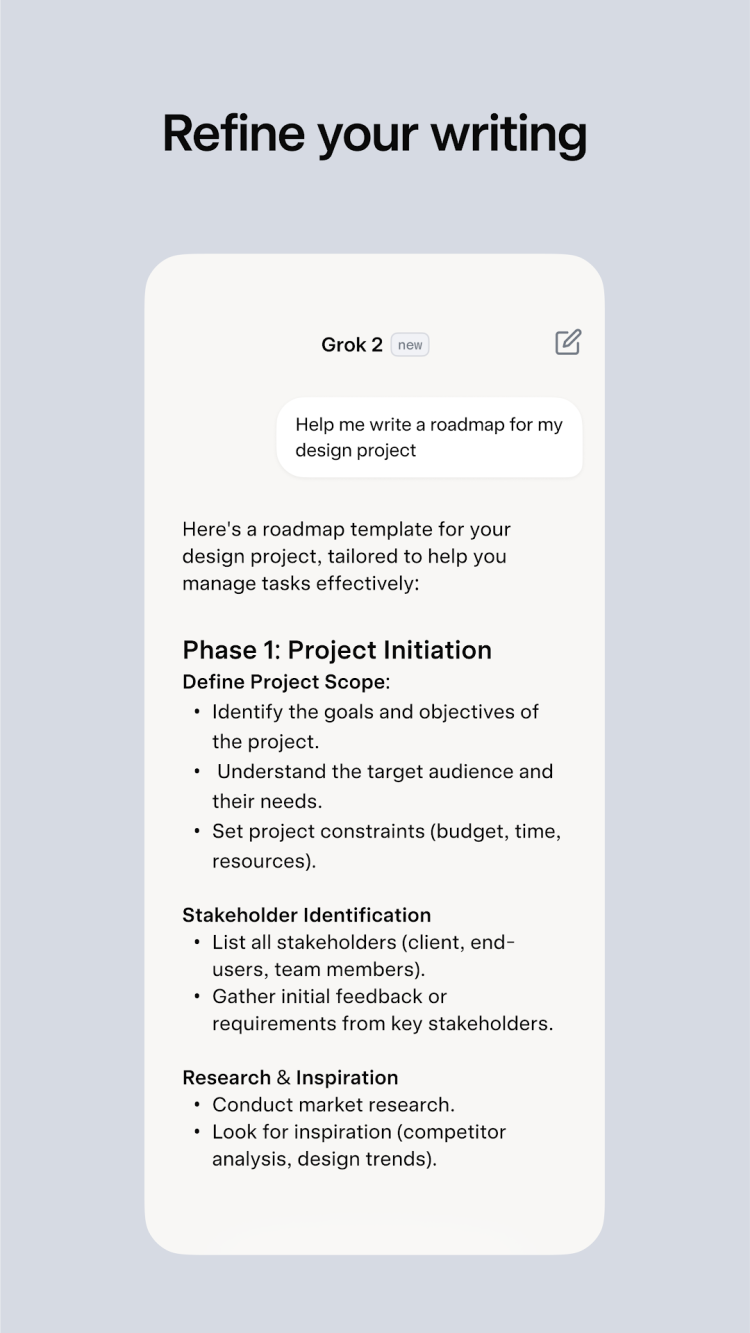Select the "List all stakeholders" bullet
The width and height of the screenshot is (750, 1333).
click(363, 942)
